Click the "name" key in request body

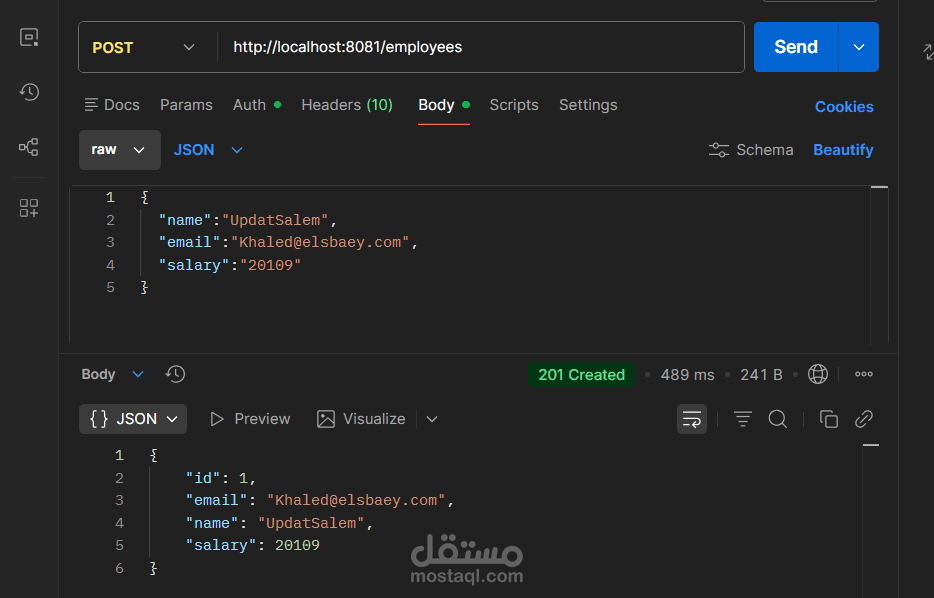[185, 220]
